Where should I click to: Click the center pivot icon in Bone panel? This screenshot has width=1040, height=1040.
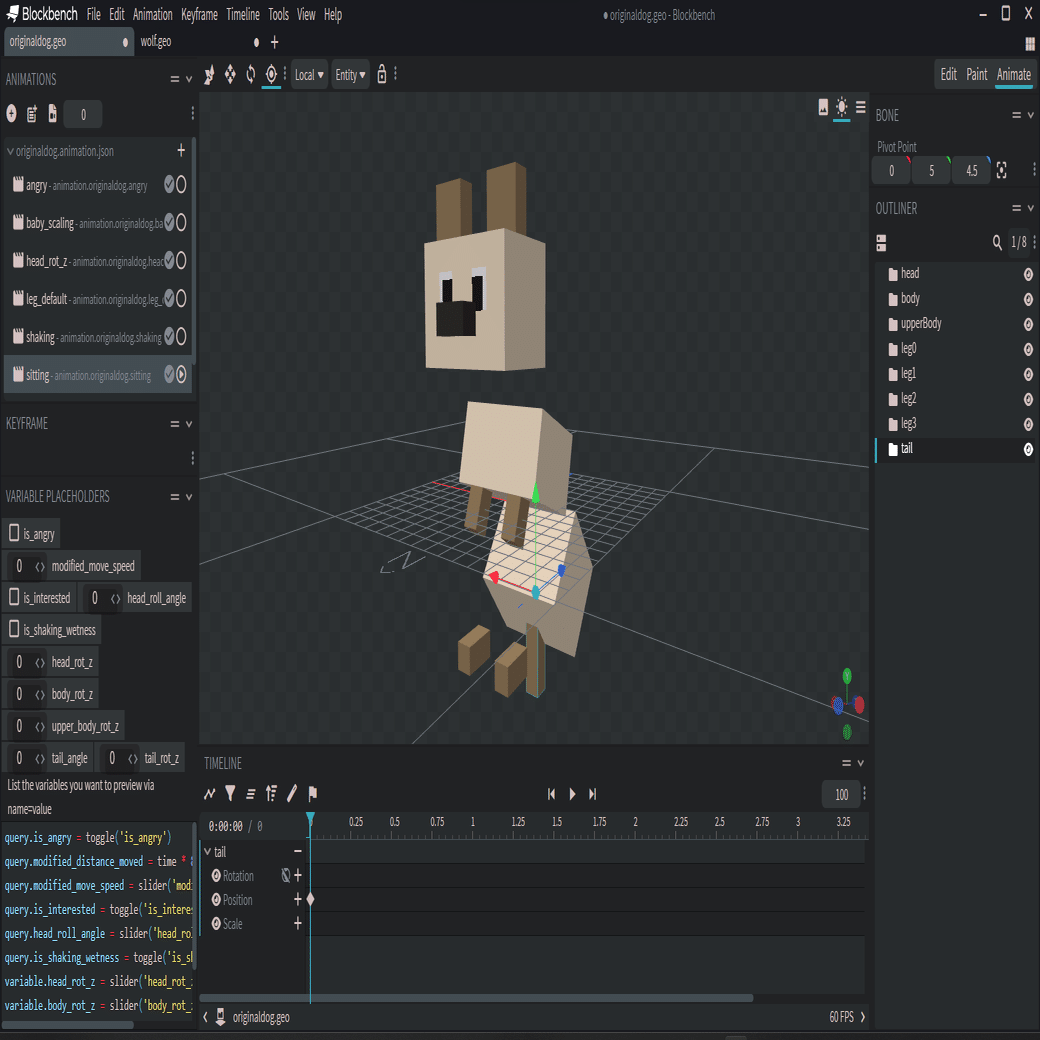click(1002, 170)
